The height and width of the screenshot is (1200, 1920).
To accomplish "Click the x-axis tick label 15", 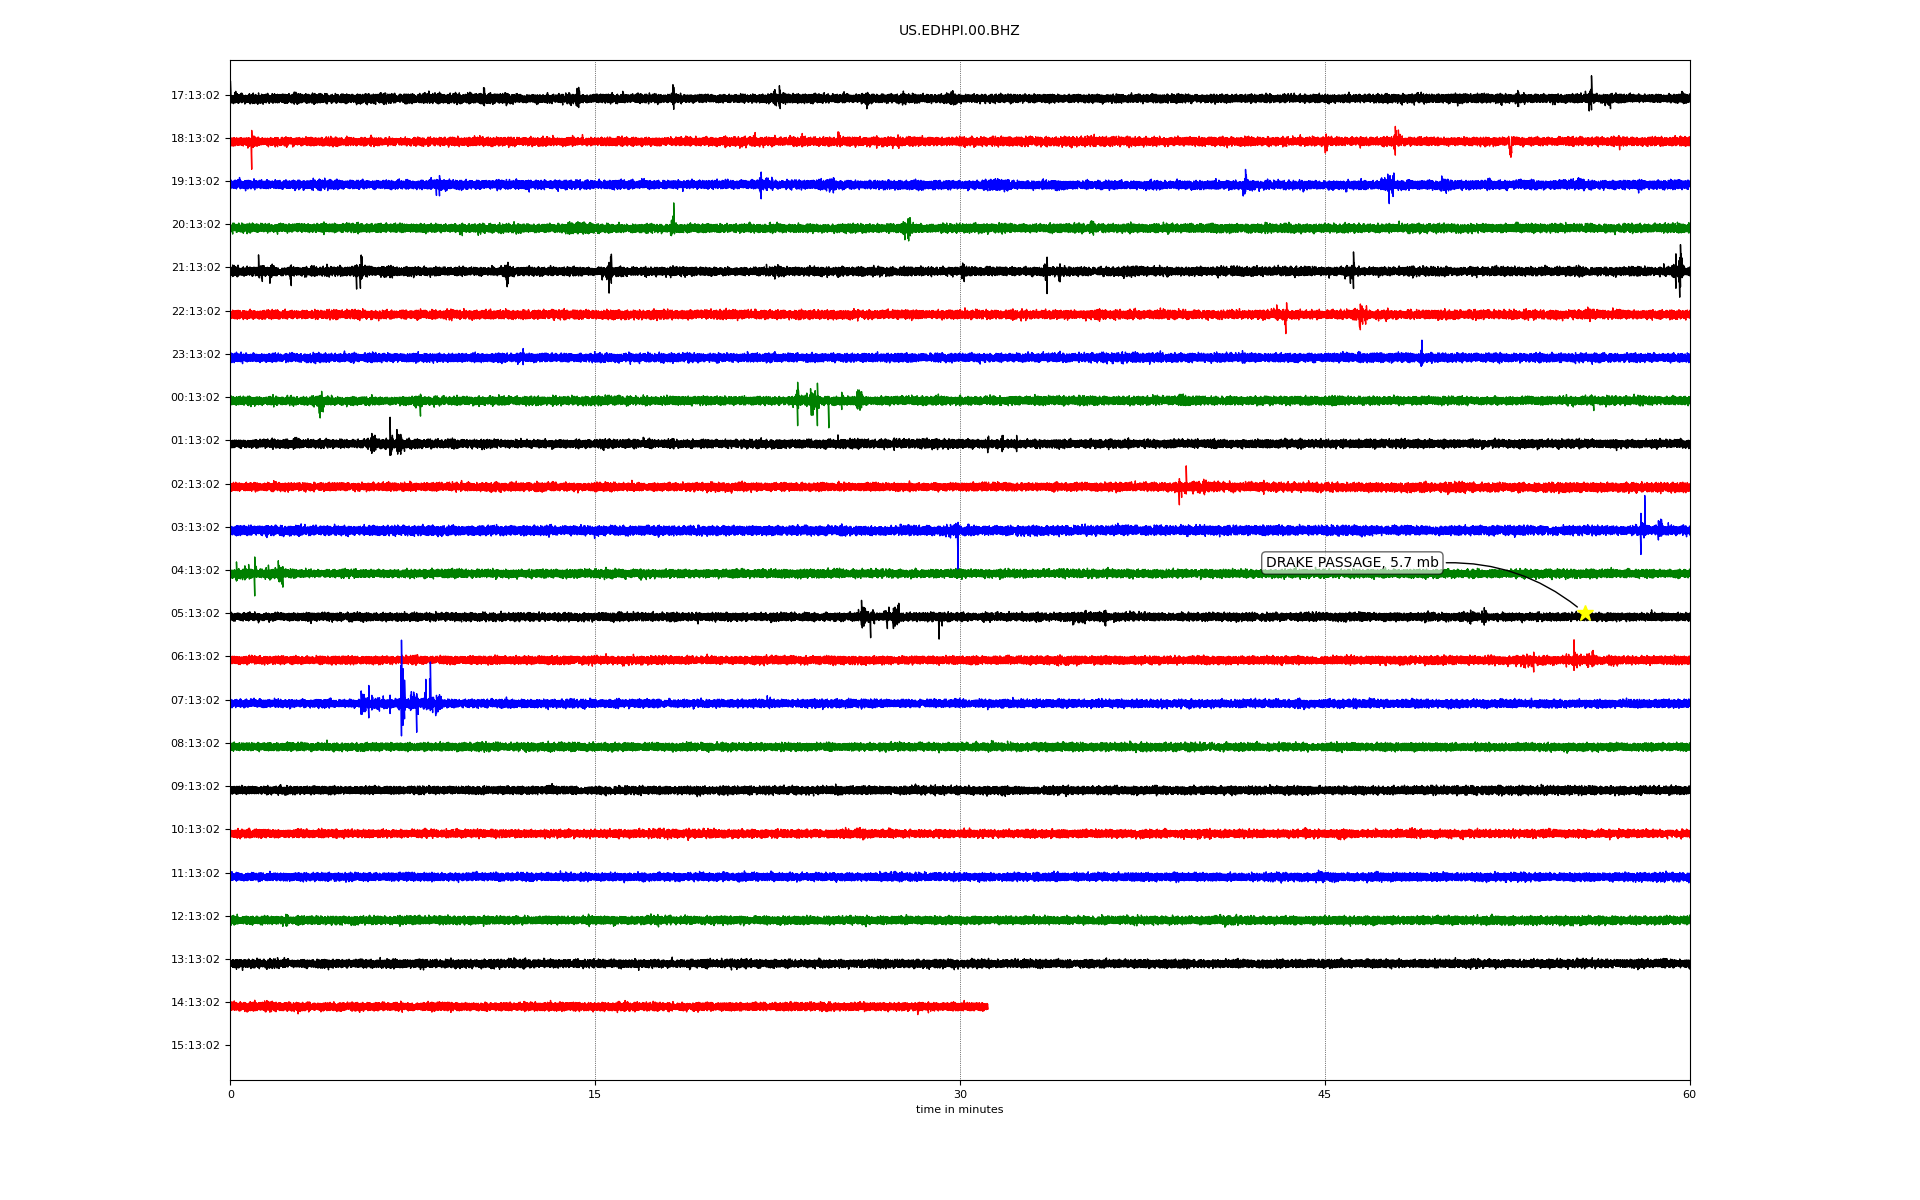I will pyautogui.click(x=595, y=1095).
